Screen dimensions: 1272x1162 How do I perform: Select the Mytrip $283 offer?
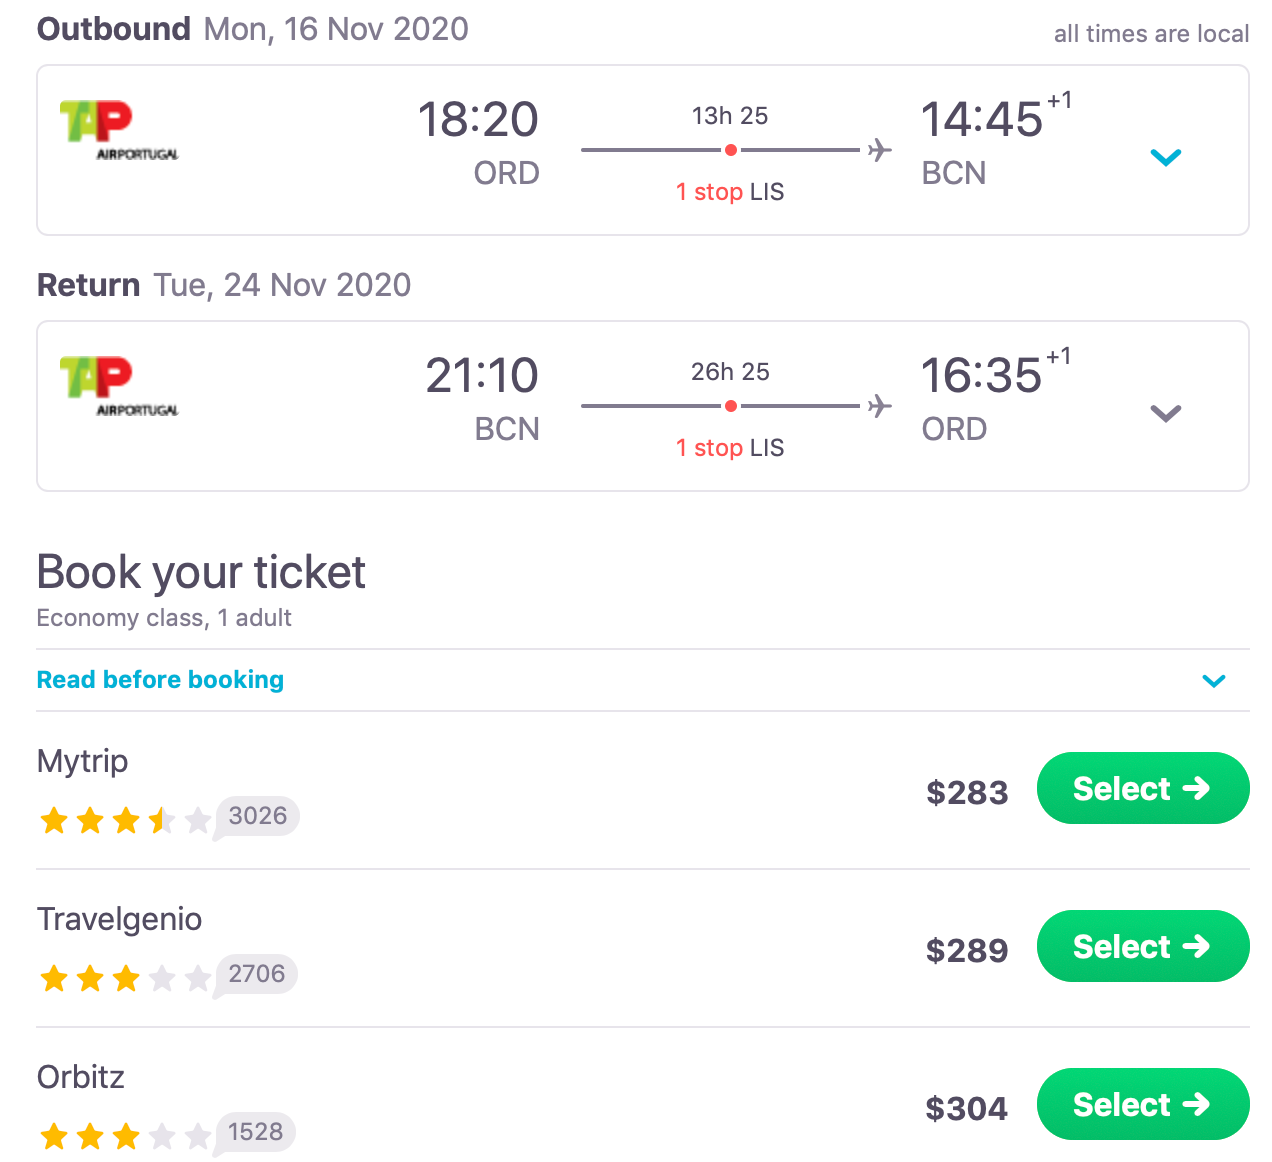tap(1142, 789)
